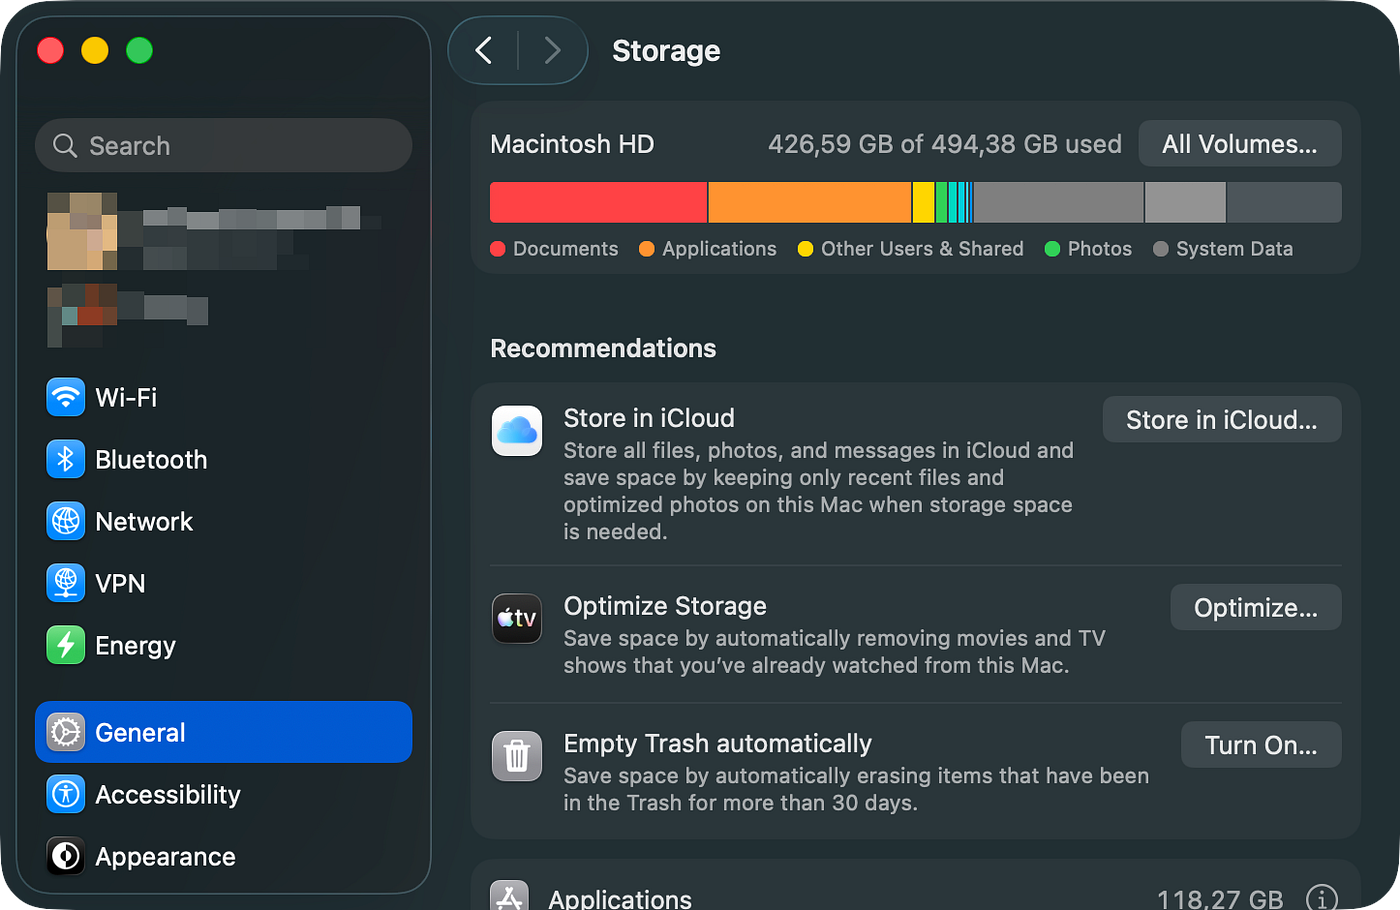Click the iCloud cloud icon

pyautogui.click(x=517, y=431)
